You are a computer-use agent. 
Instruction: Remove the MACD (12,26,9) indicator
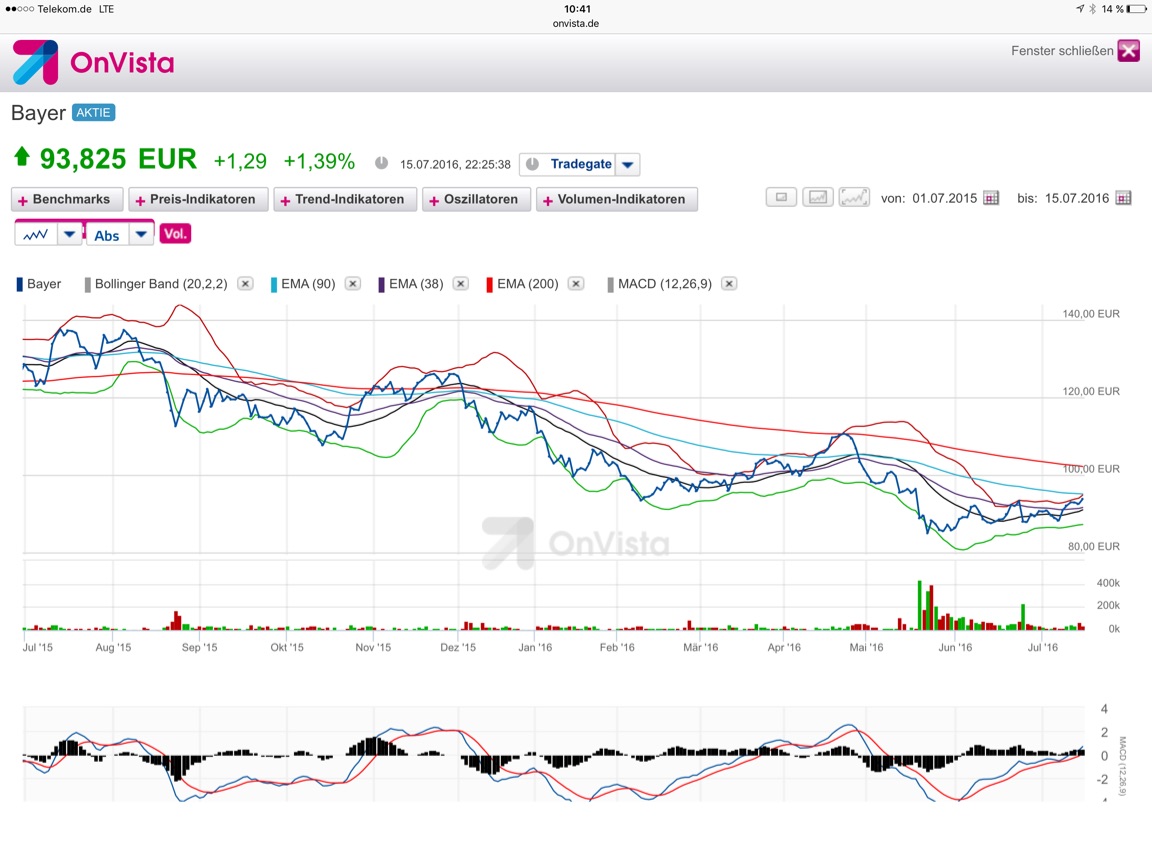[x=729, y=284]
